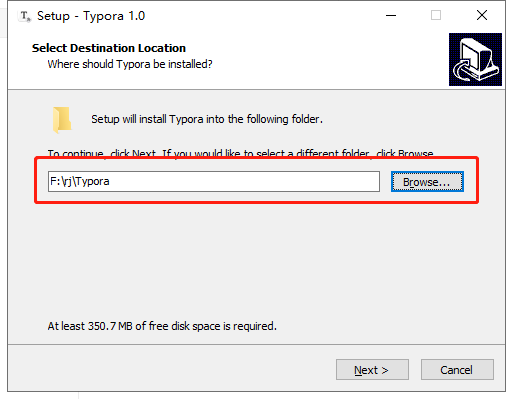The image size is (513, 399).
Task: Close the Typora setup wizard
Action: click(x=482, y=15)
